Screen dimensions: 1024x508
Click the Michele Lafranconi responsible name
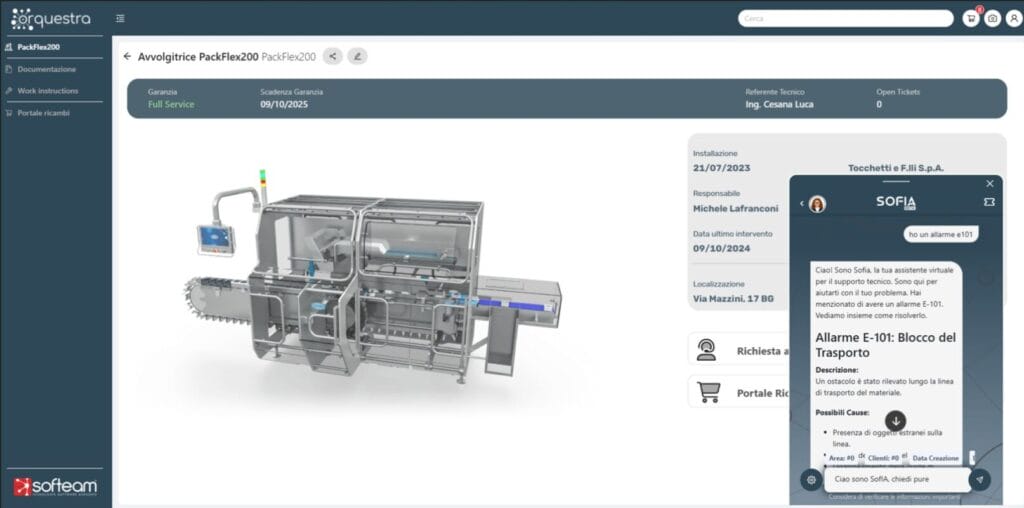tap(735, 208)
